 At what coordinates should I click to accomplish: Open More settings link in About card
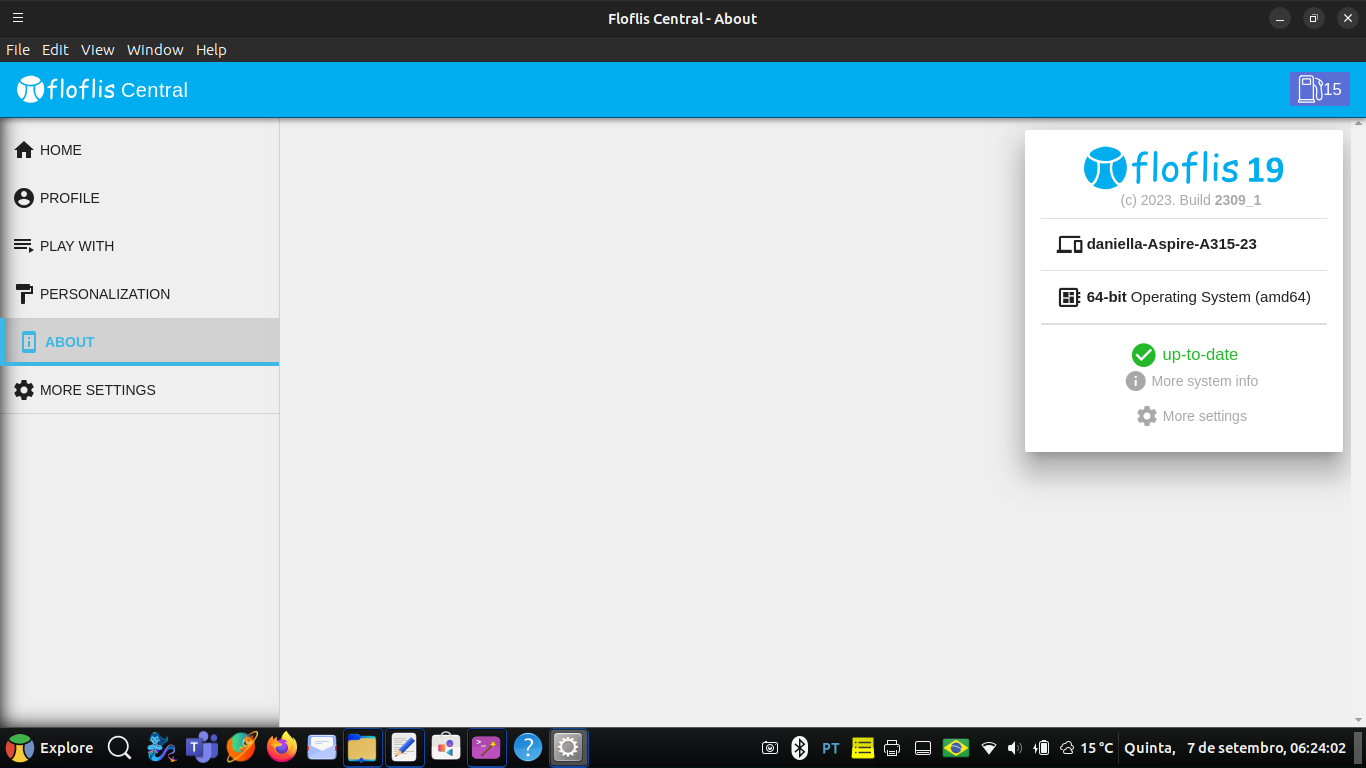[x=1192, y=416]
